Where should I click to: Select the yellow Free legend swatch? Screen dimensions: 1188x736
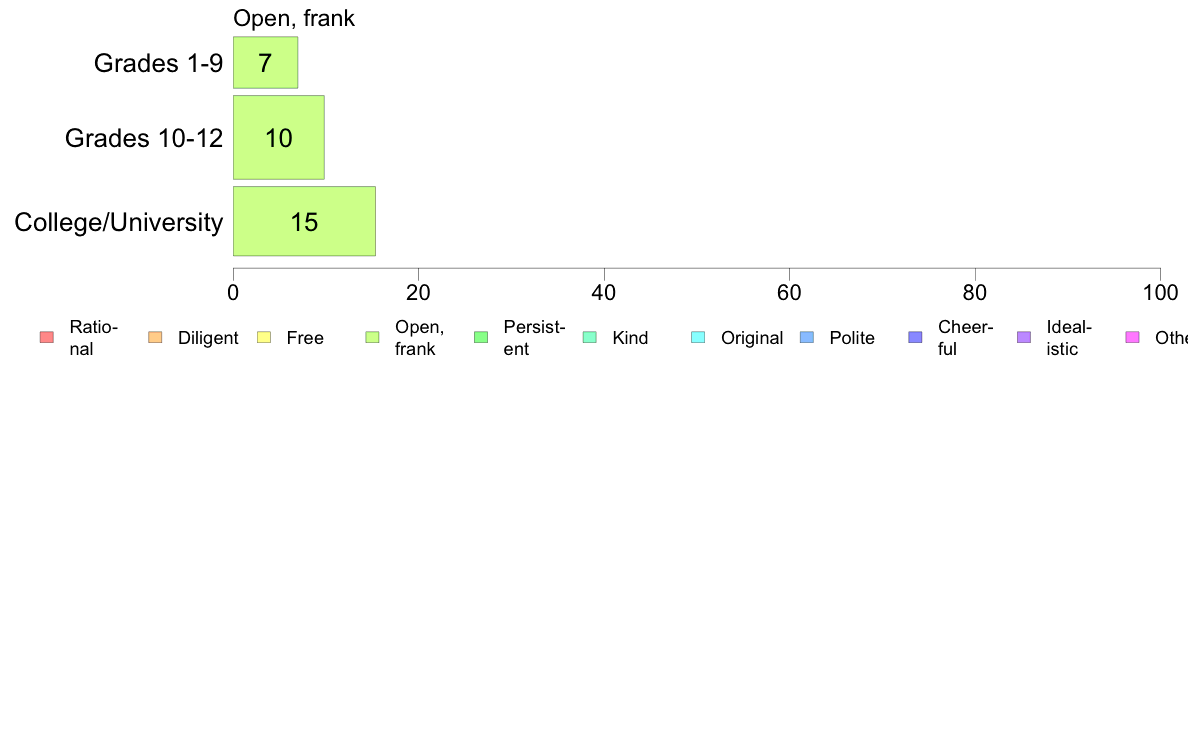tap(264, 337)
